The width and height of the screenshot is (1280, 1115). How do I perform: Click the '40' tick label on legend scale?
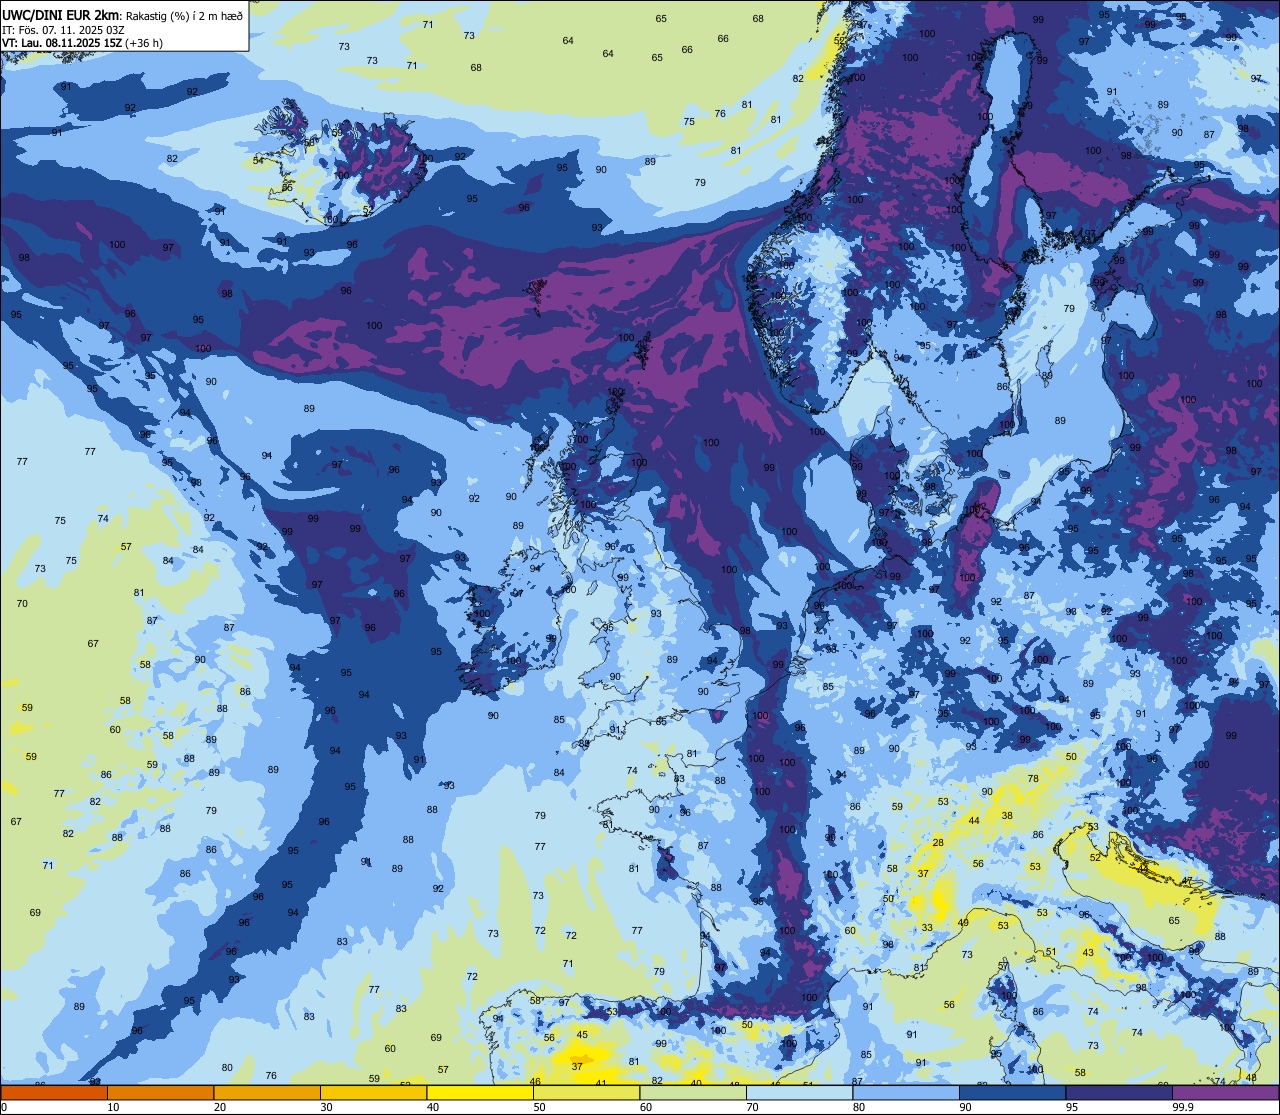pyautogui.click(x=433, y=1107)
